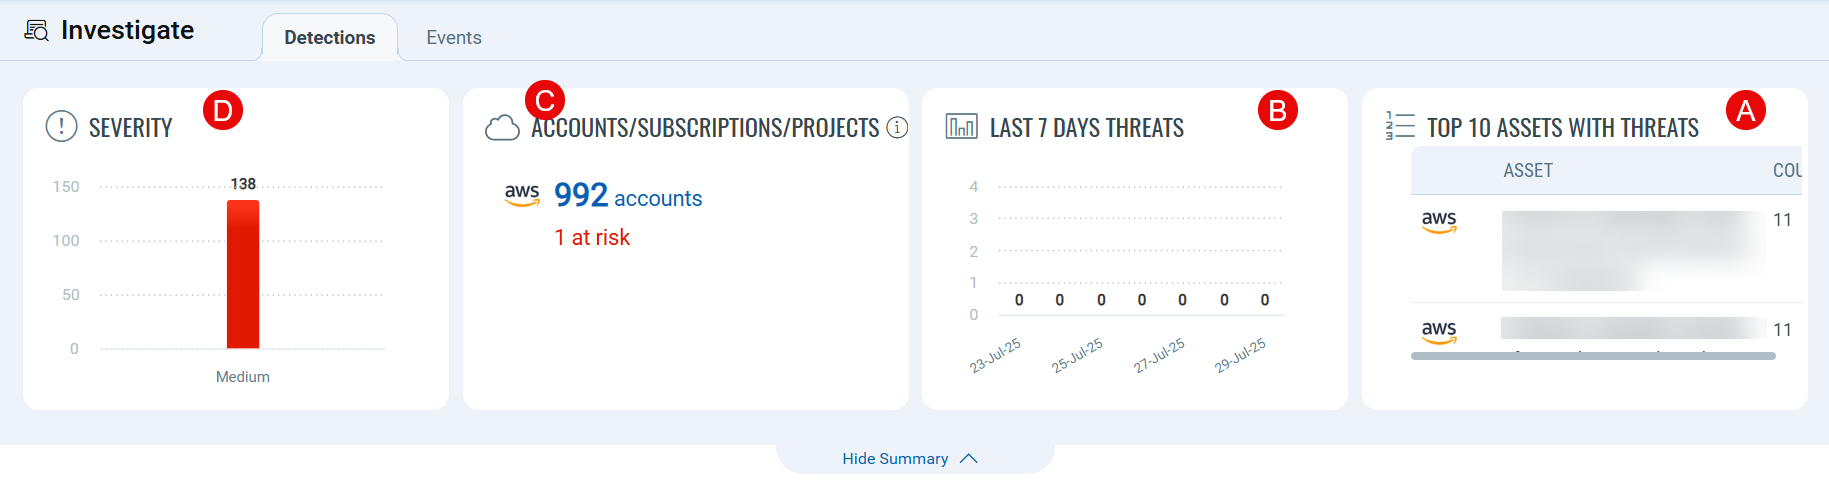Collapse panel with Hide Summary
Viewport: 1829px width, 482px height.
[894, 459]
